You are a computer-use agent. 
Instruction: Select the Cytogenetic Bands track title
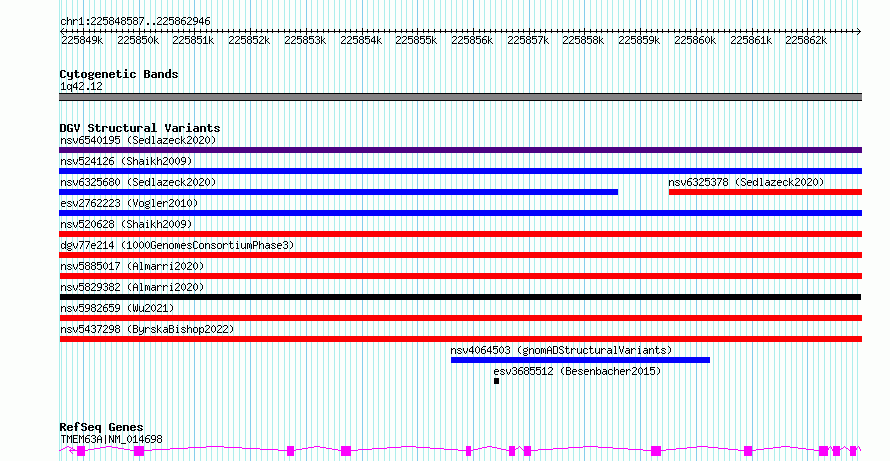pyautogui.click(x=119, y=74)
